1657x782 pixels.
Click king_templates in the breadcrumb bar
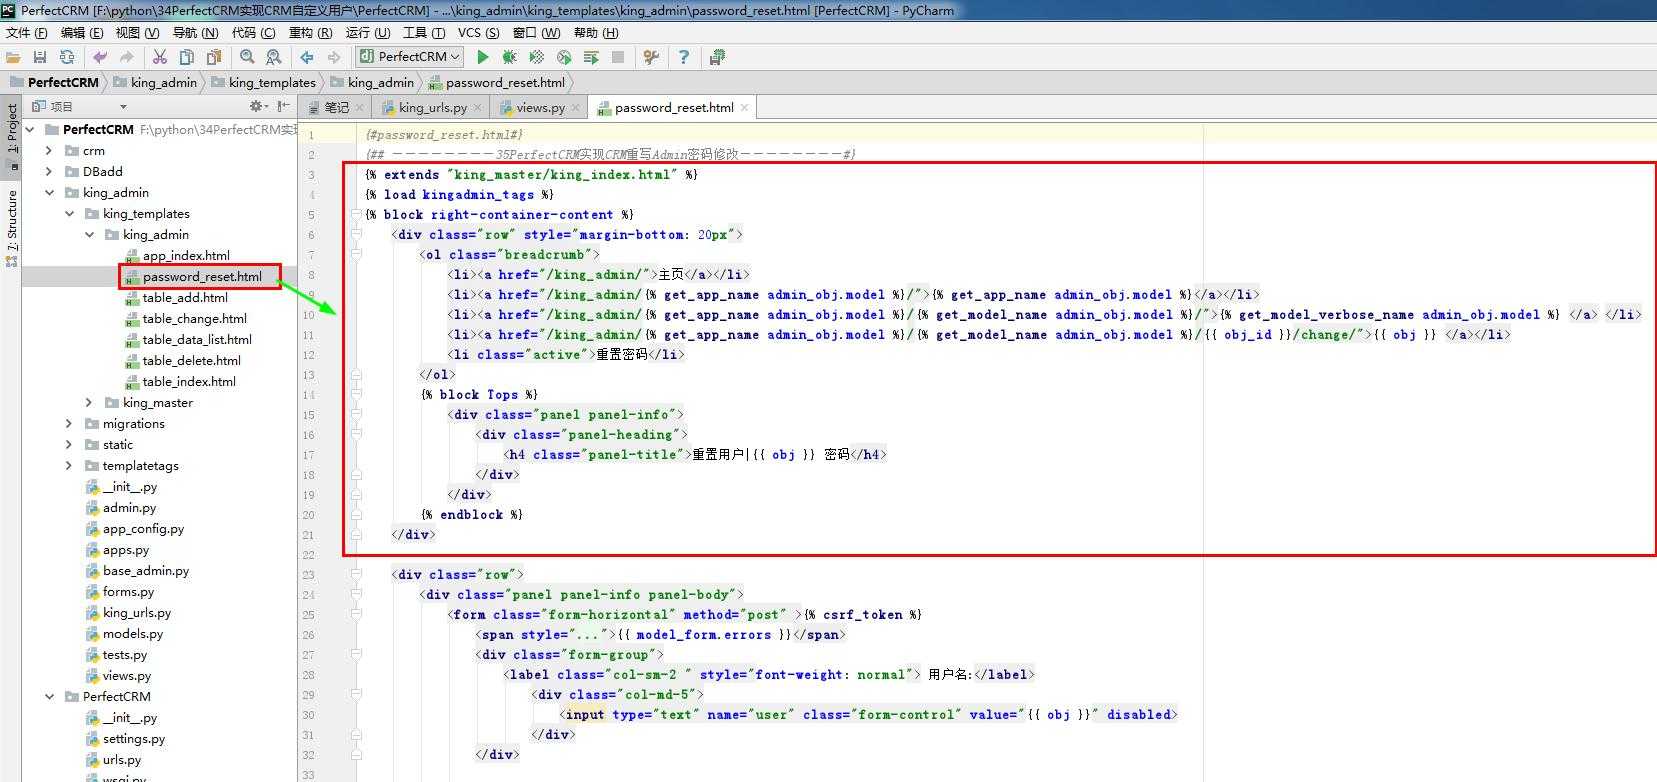click(271, 82)
